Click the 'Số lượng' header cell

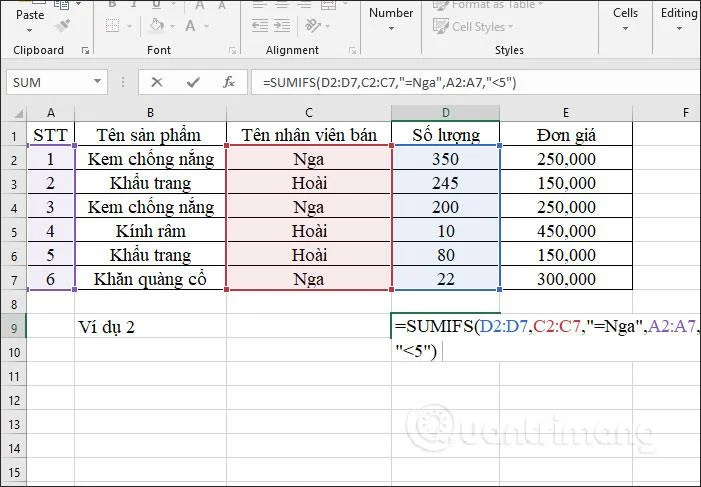click(x=445, y=135)
